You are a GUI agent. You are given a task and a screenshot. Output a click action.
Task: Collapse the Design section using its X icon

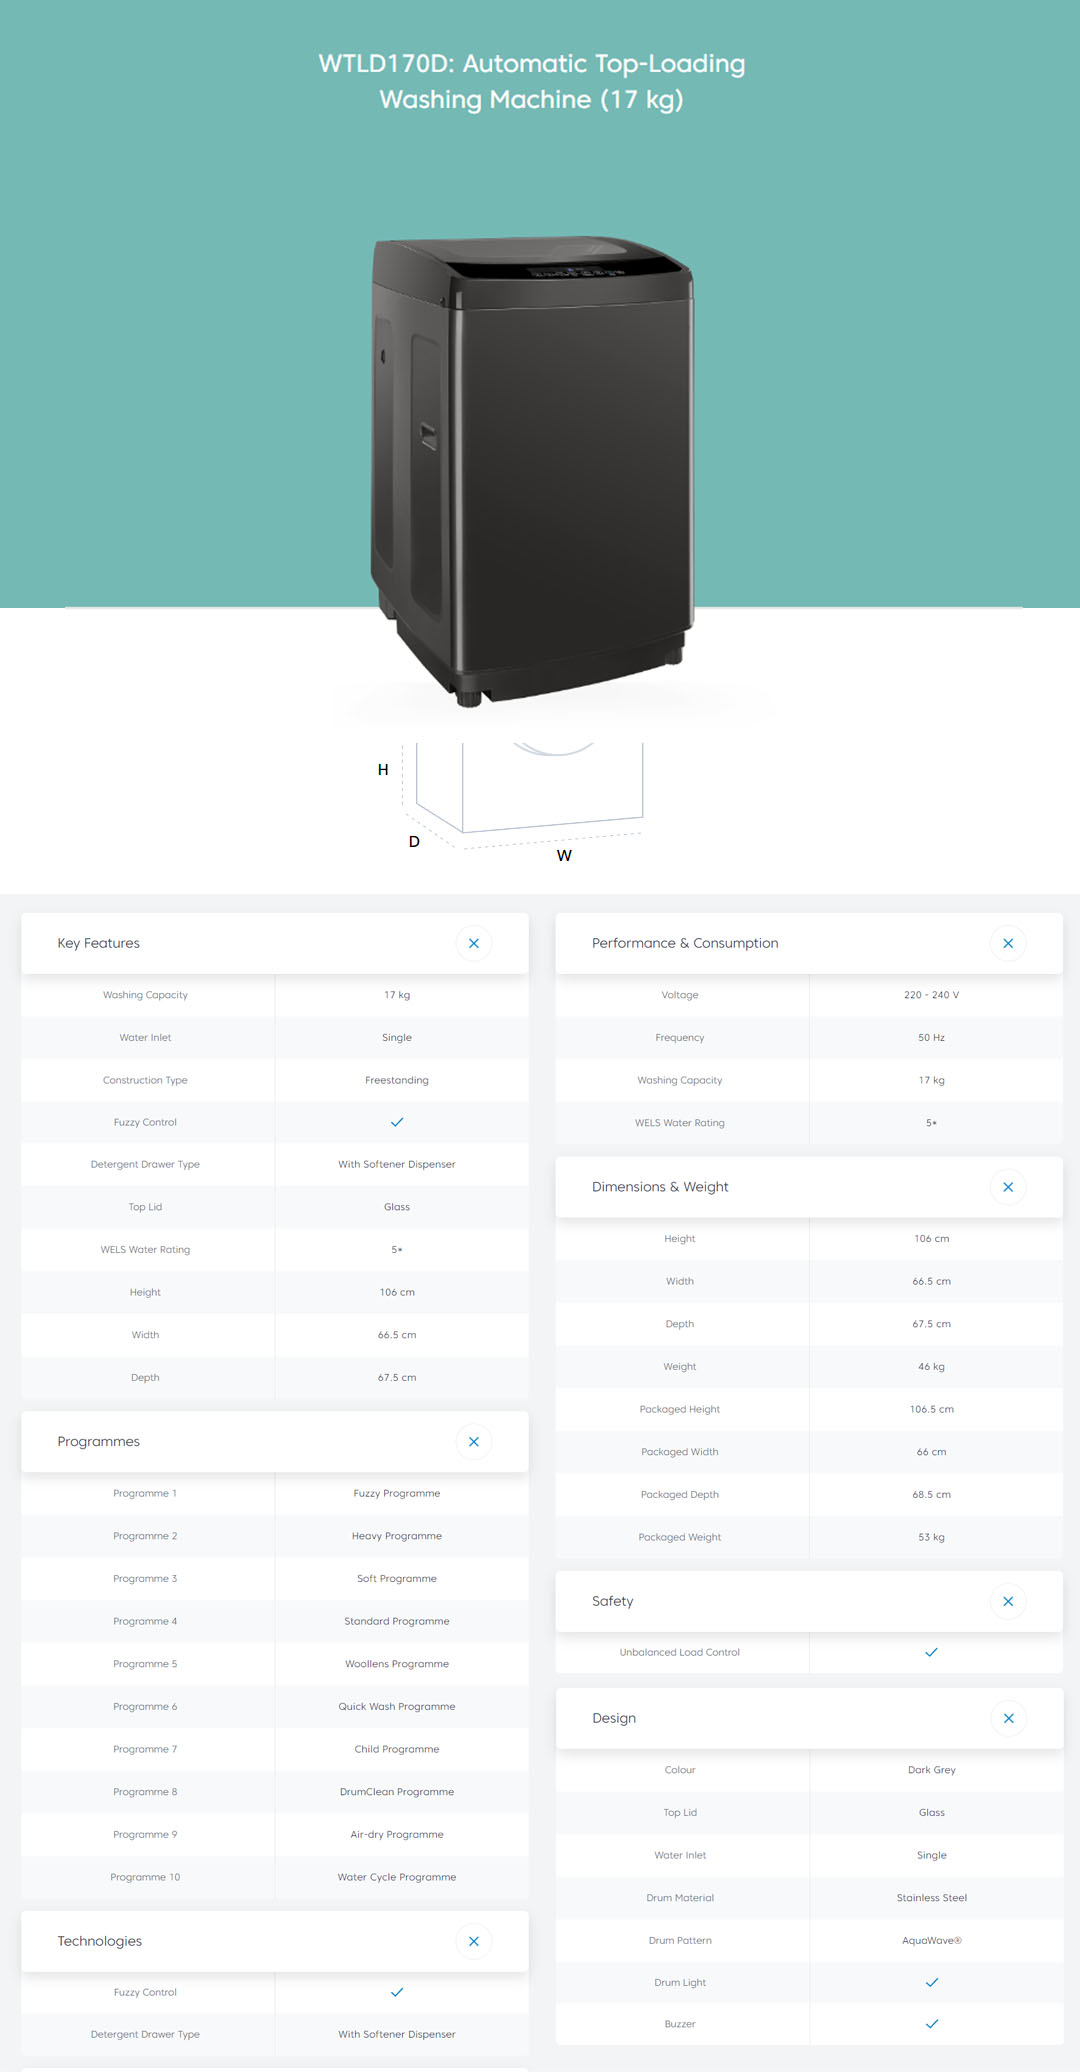point(1007,1718)
